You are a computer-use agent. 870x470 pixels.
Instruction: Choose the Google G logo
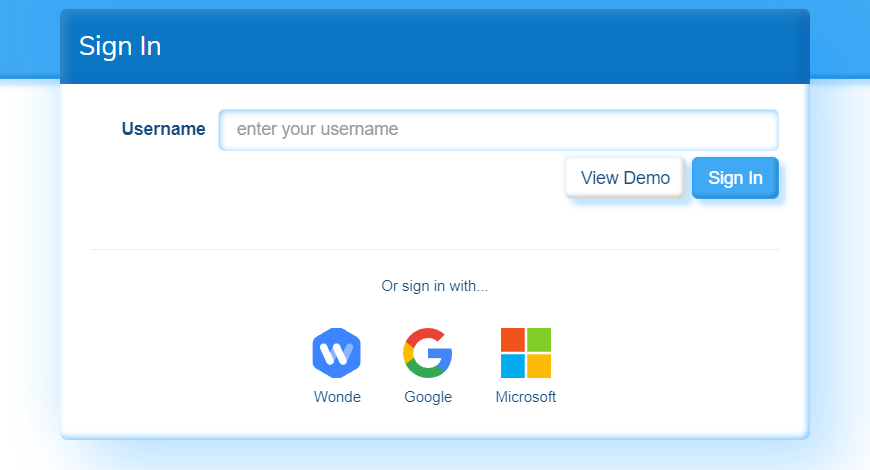(x=428, y=353)
